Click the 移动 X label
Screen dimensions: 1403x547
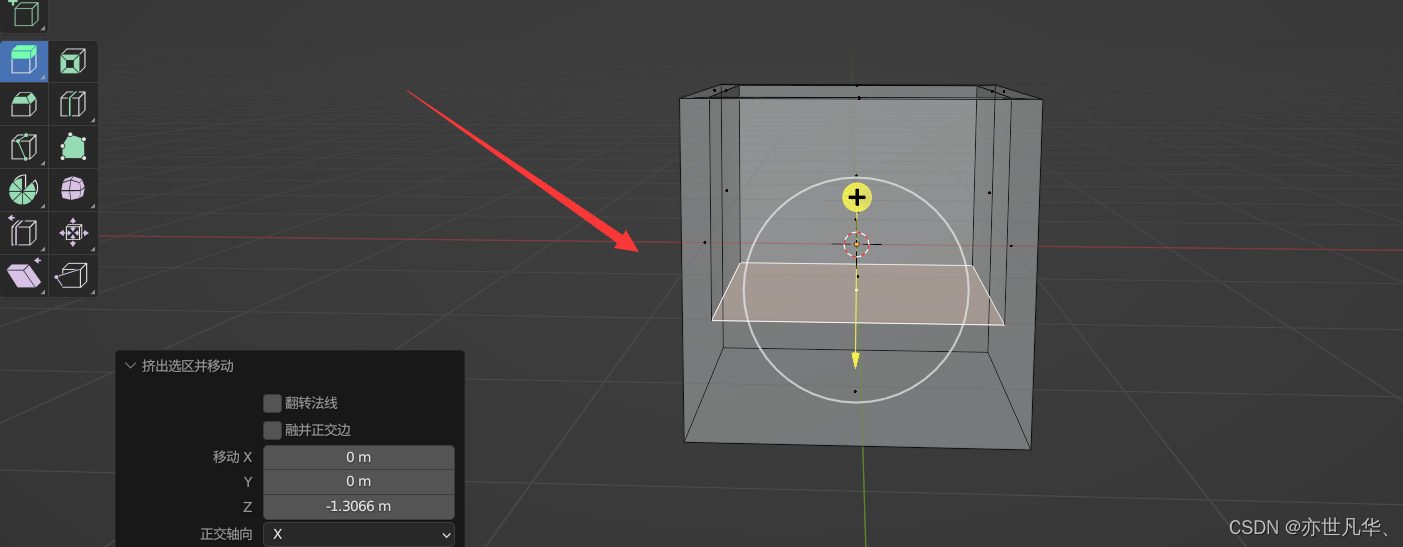(x=233, y=457)
